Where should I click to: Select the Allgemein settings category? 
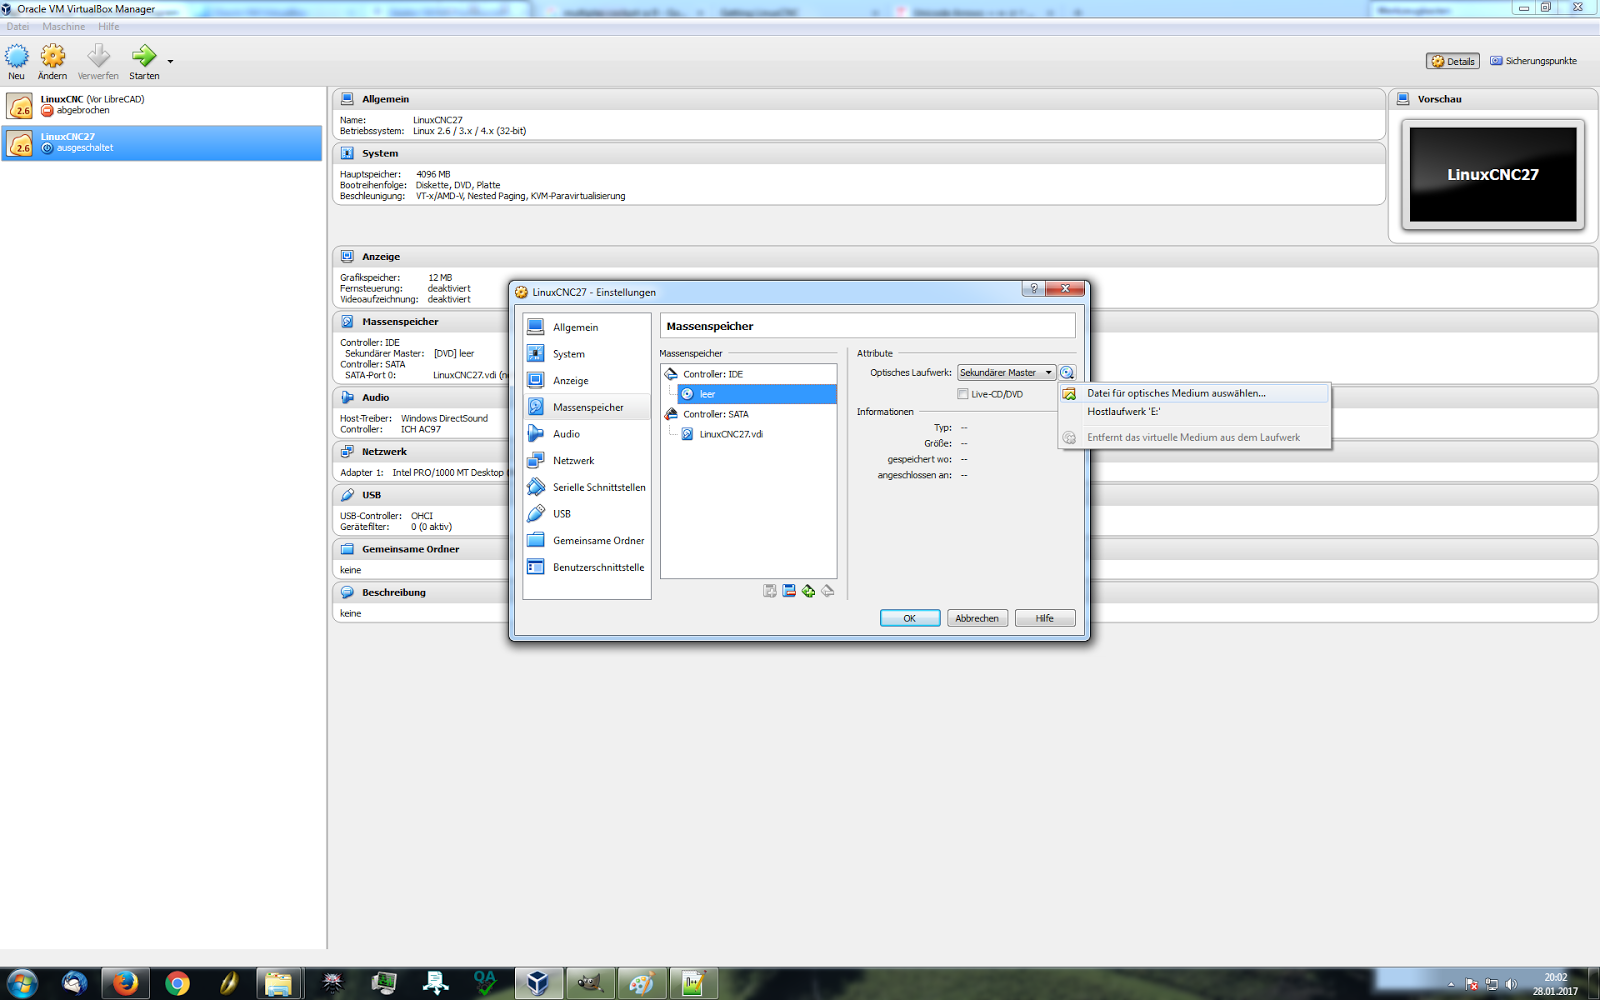(x=587, y=327)
